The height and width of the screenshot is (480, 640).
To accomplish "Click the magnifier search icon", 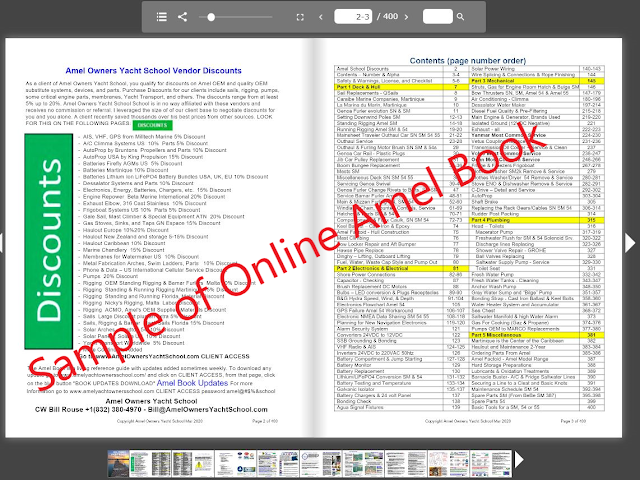I will click(460, 17).
